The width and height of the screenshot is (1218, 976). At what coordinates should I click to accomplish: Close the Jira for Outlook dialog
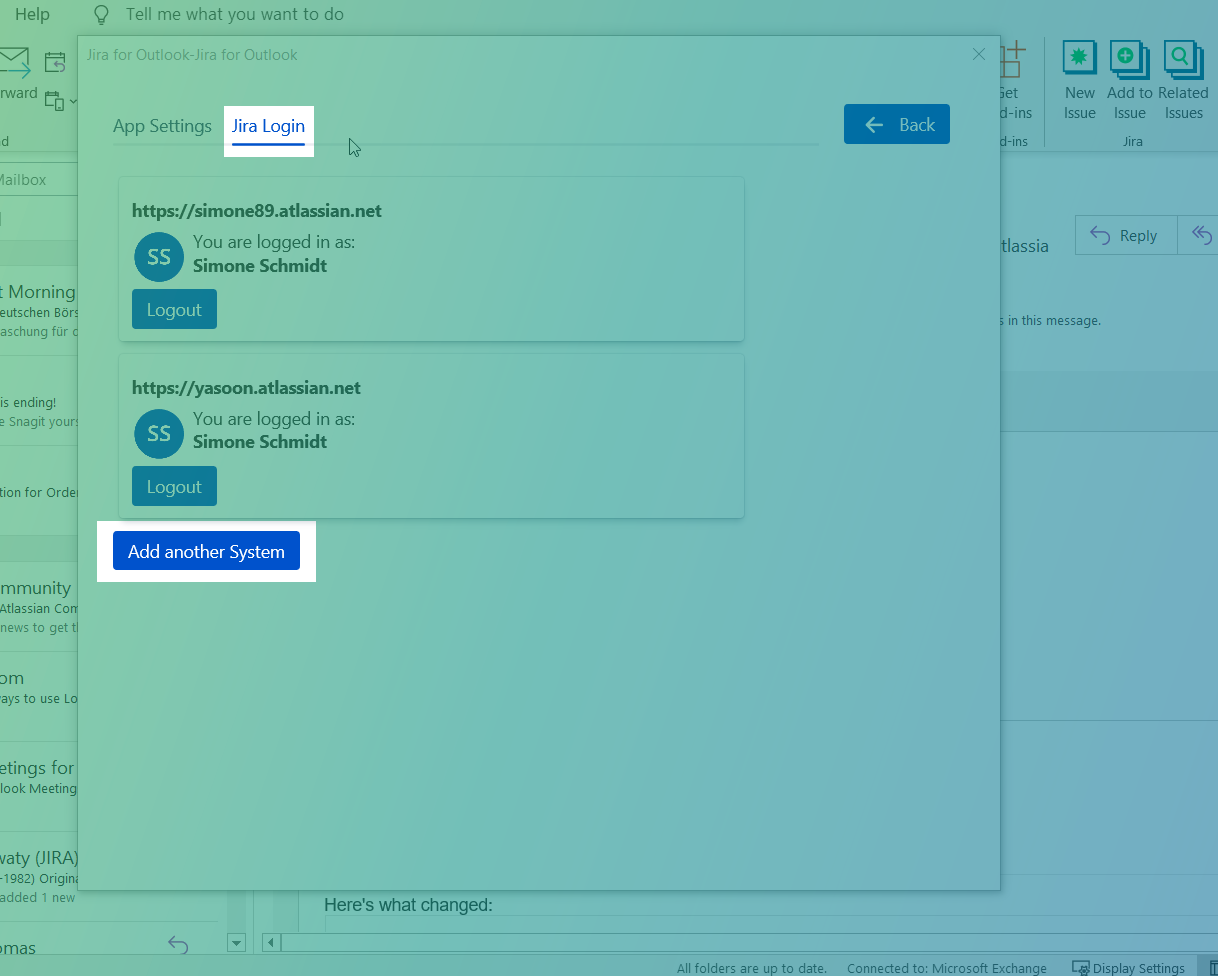point(979,54)
